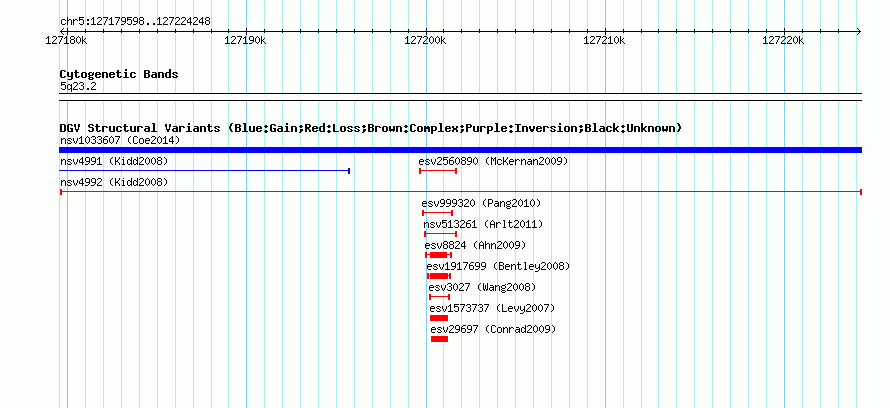Select the blue nsv1033607 gain bar
The image size is (890, 408).
[x=460, y=150]
